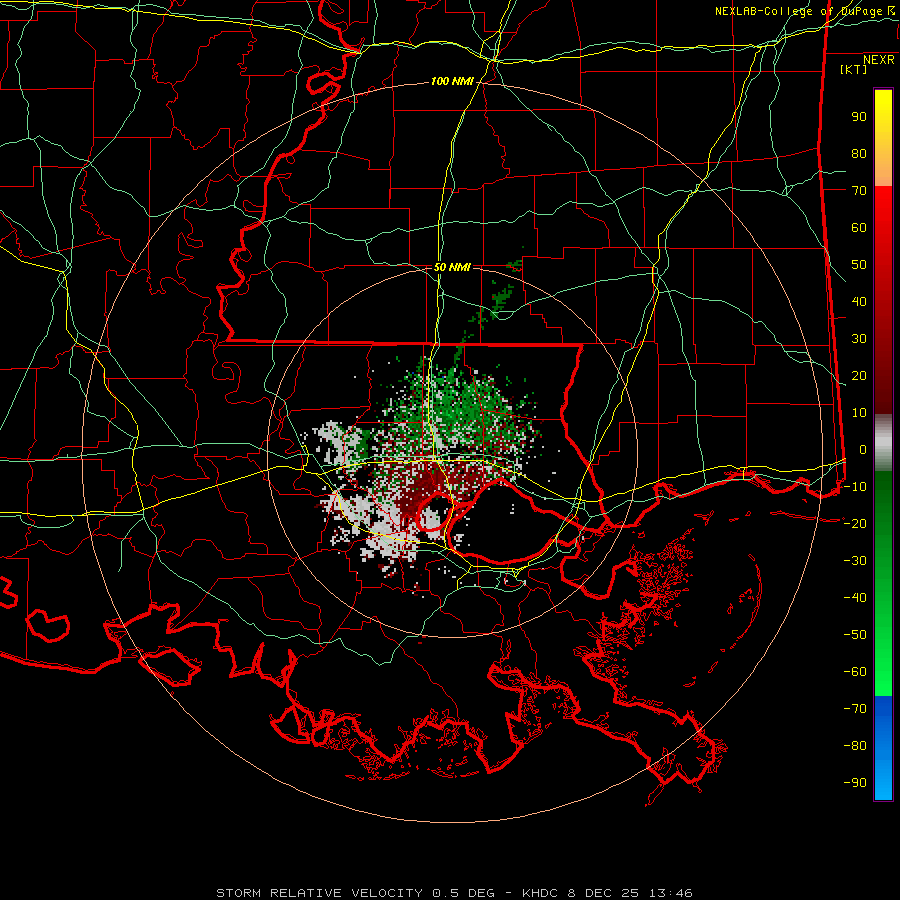Pick the blue segment at the color bar bottom
900x900 pixels.
click(x=883, y=748)
